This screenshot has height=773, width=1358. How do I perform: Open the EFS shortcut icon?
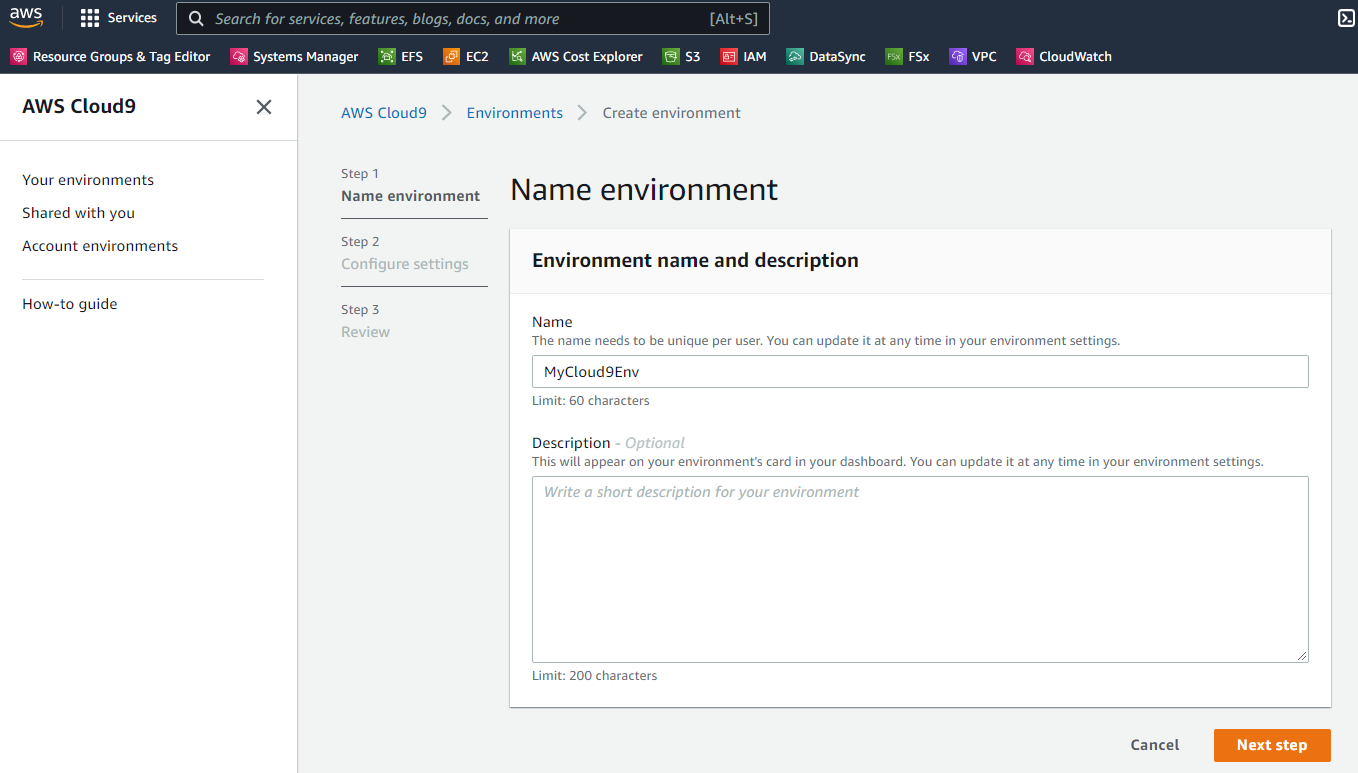386,57
